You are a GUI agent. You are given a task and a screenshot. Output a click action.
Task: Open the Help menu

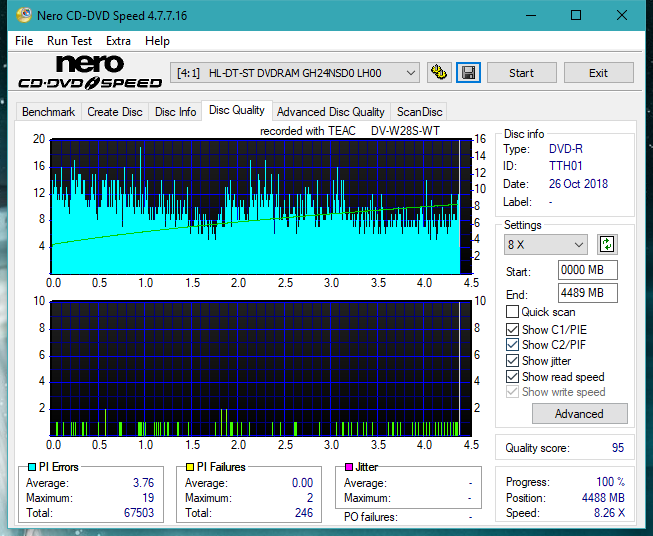tap(157, 41)
